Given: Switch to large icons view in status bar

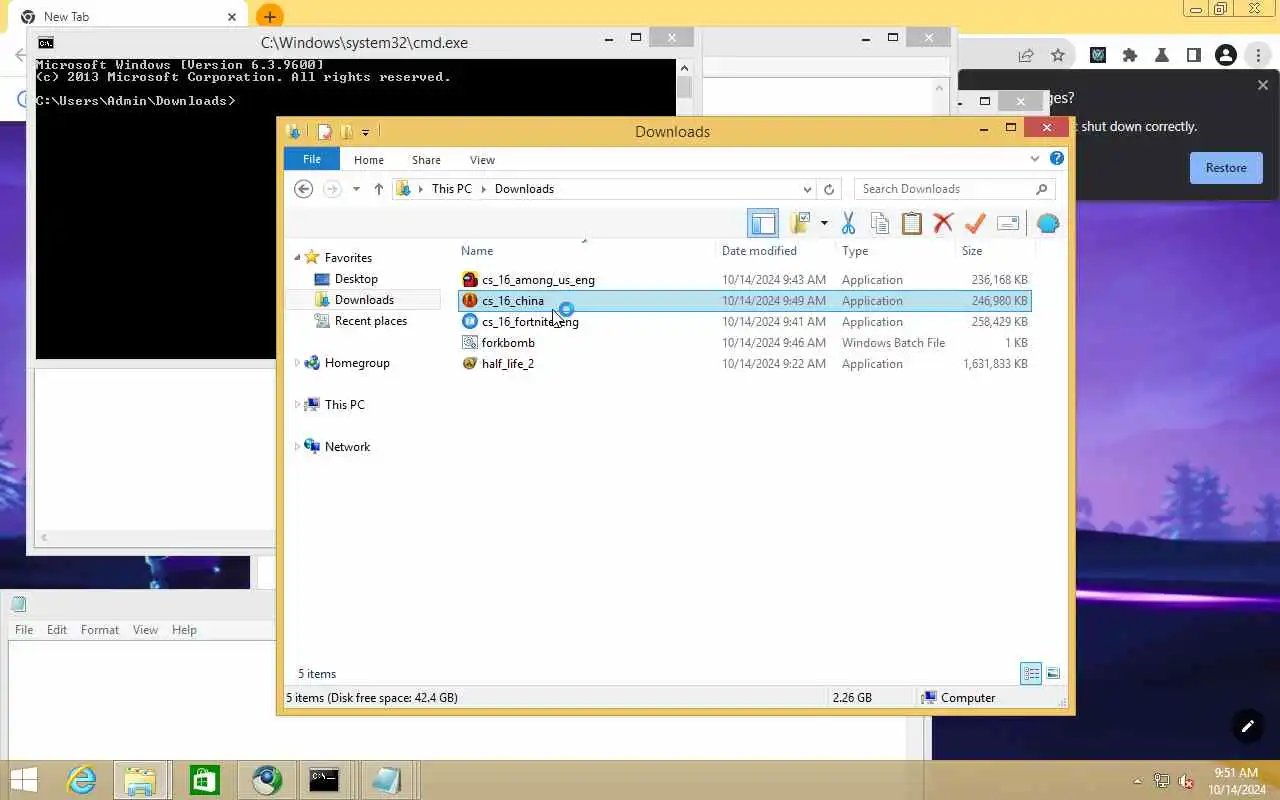Looking at the screenshot, I should tap(1053, 673).
